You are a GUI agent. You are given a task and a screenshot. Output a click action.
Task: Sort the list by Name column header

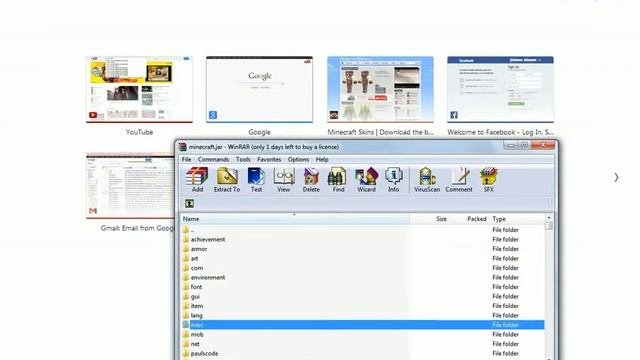coord(295,219)
